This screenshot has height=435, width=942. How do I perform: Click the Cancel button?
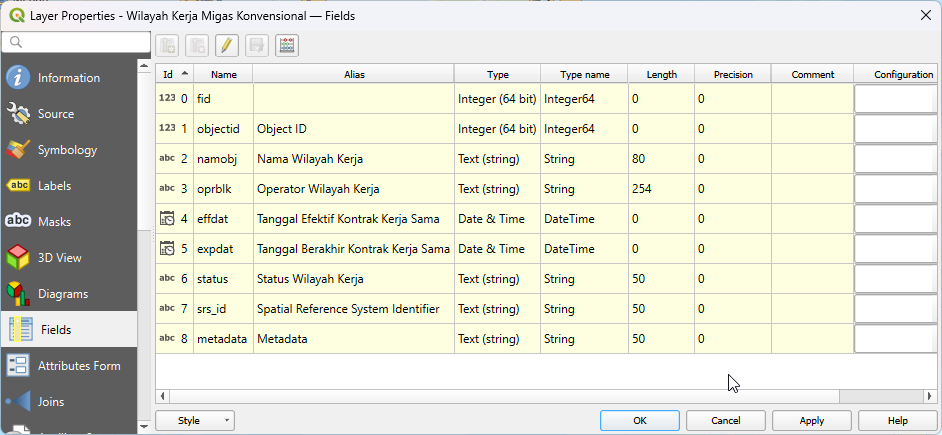point(725,421)
